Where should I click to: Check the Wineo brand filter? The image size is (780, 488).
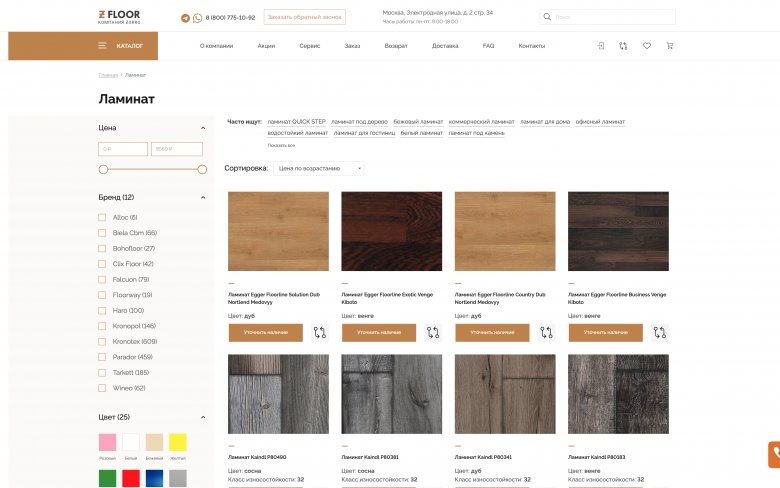coord(102,388)
